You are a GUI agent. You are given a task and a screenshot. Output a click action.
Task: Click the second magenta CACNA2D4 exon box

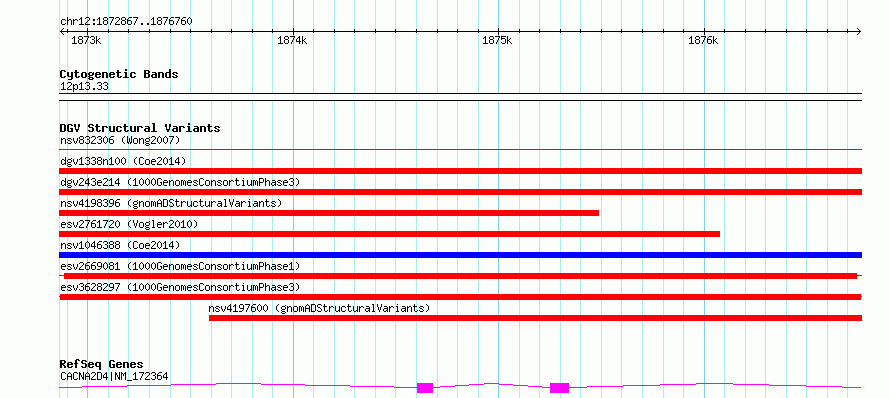[560, 388]
